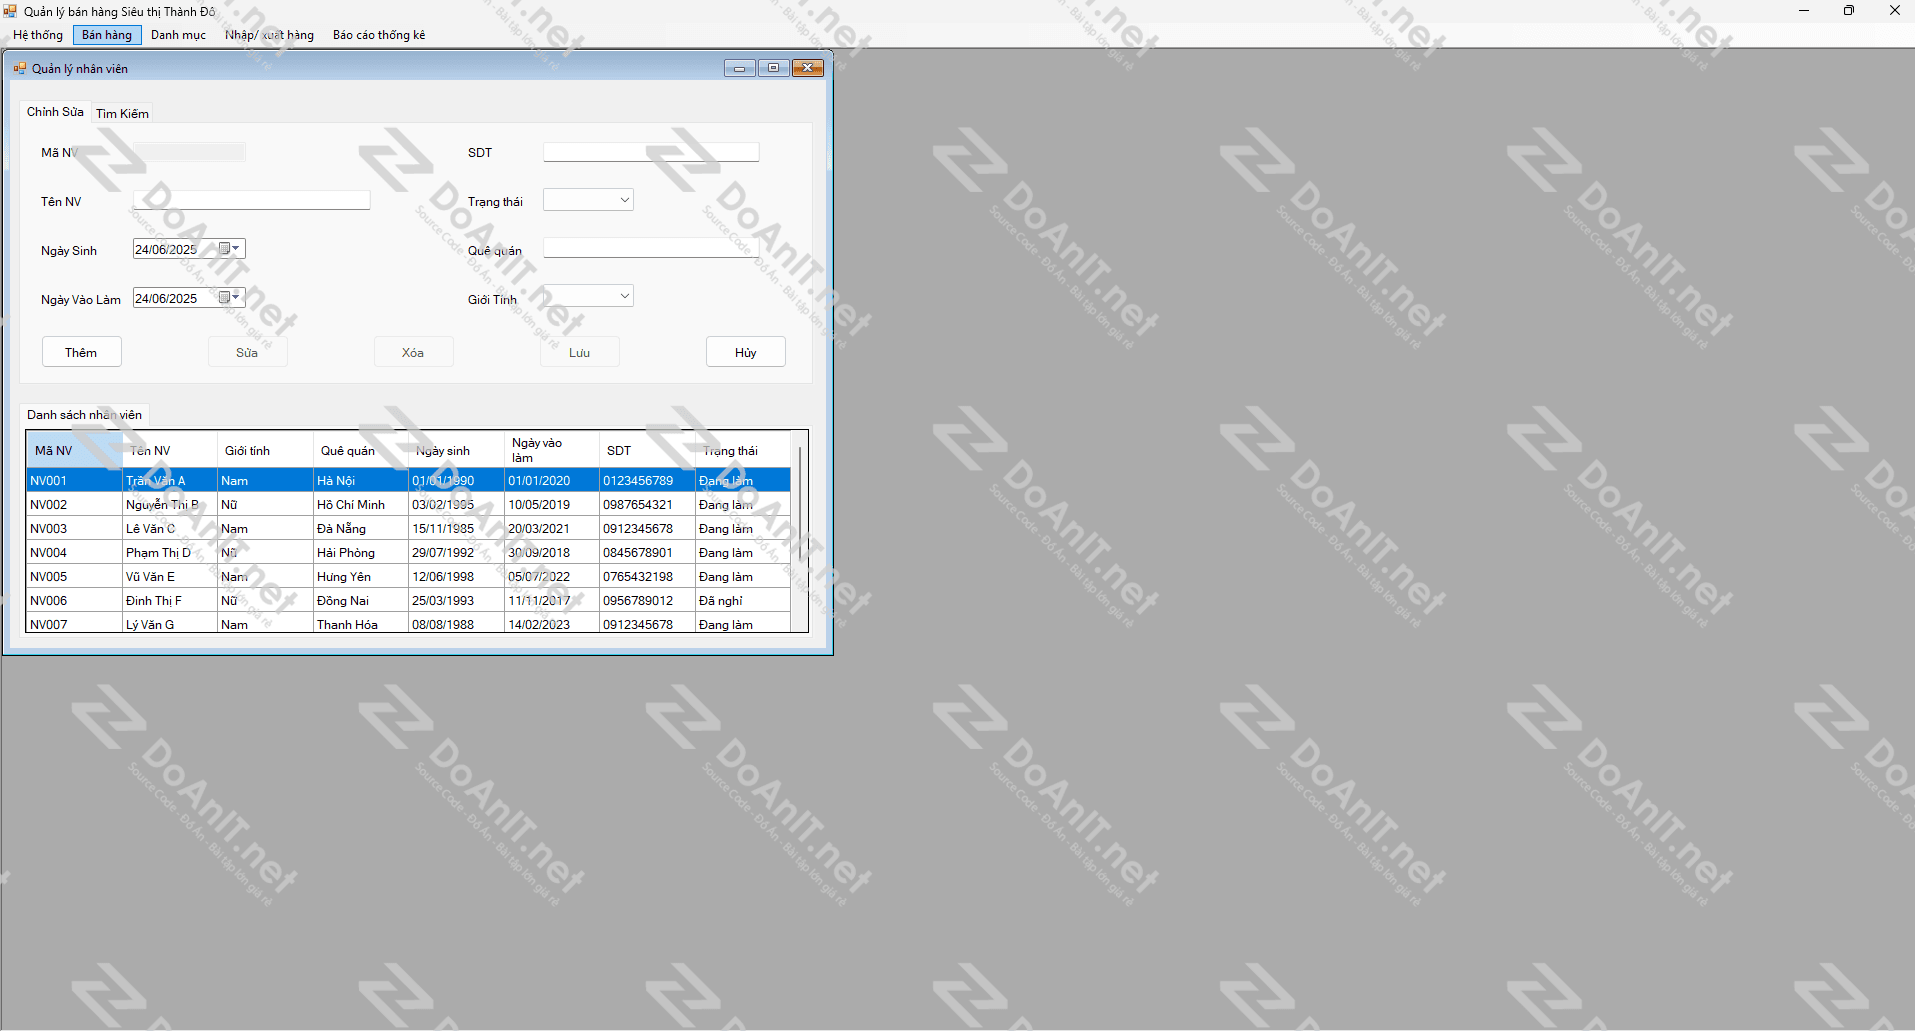Focus the Quê quán input field
Viewport: 1915px width, 1031px height.
point(651,248)
